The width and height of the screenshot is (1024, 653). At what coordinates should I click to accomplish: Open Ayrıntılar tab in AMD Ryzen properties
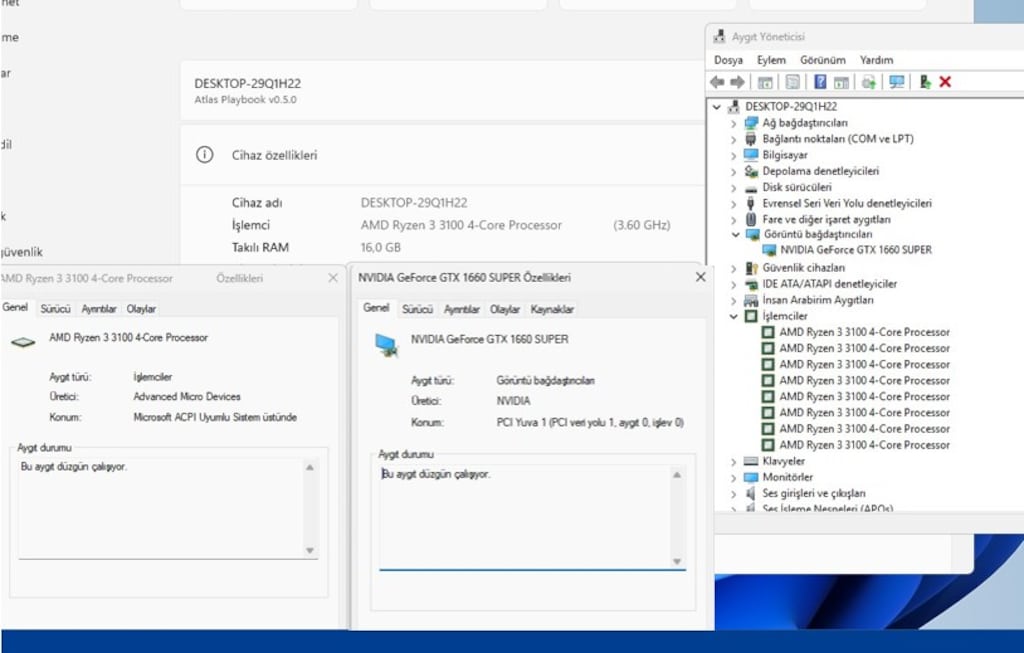coord(99,308)
